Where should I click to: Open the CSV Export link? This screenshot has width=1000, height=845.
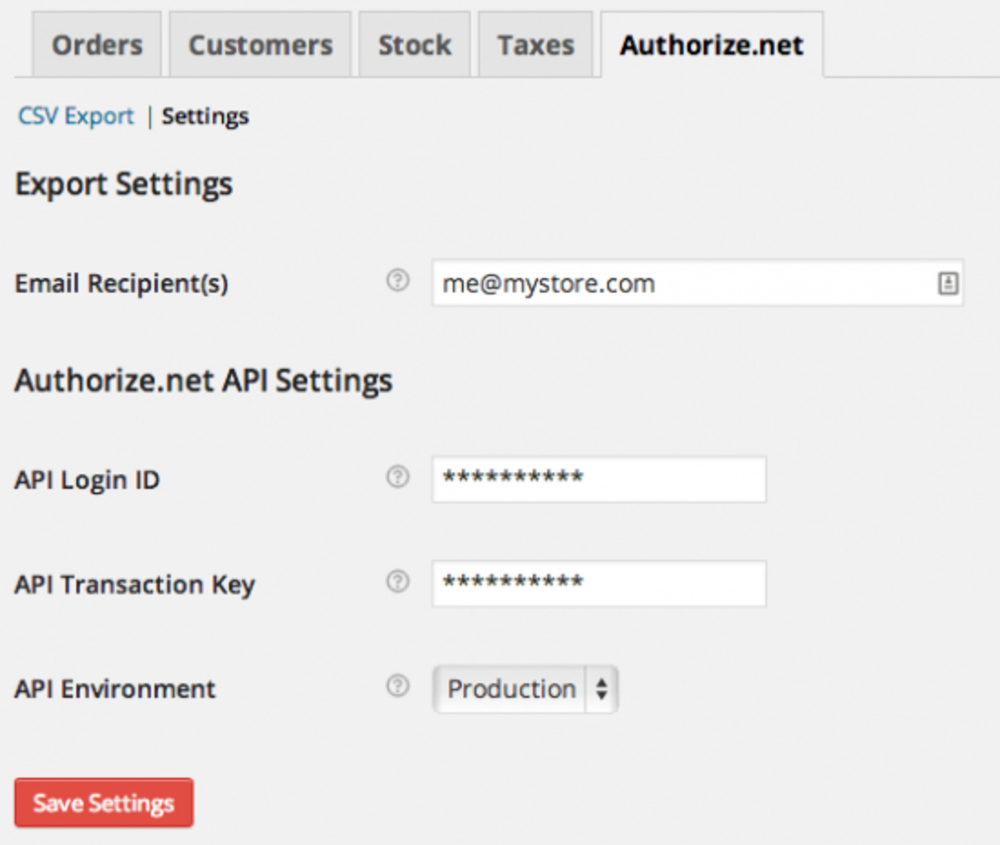click(76, 116)
